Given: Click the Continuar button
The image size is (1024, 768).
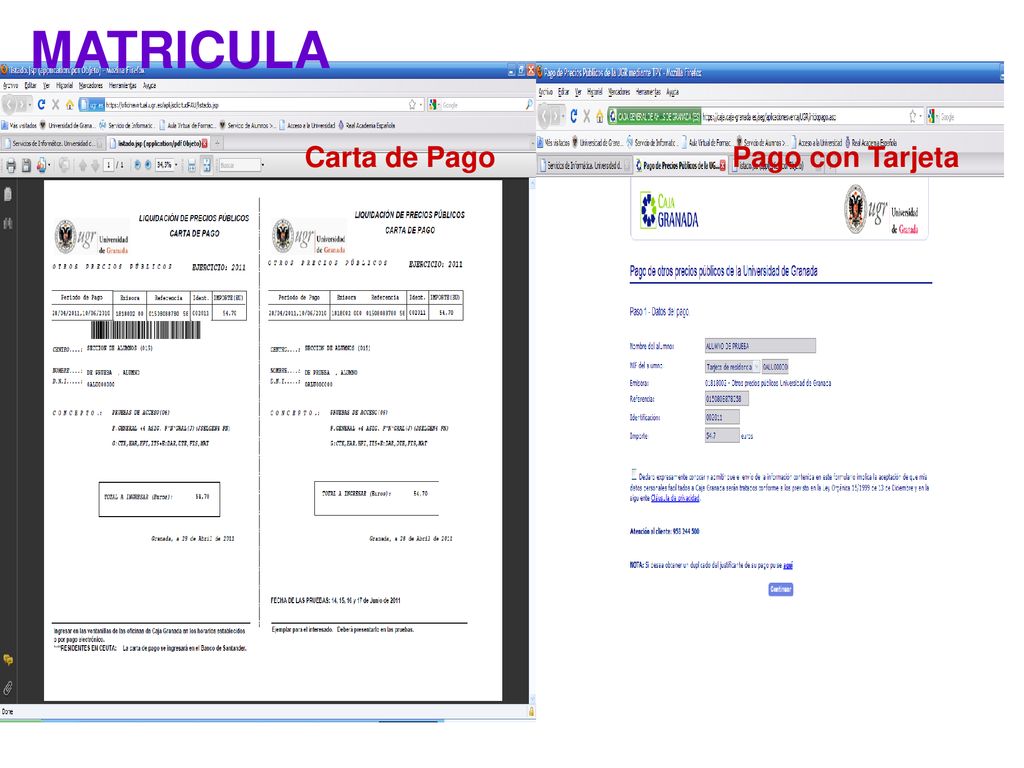Looking at the screenshot, I should [780, 589].
